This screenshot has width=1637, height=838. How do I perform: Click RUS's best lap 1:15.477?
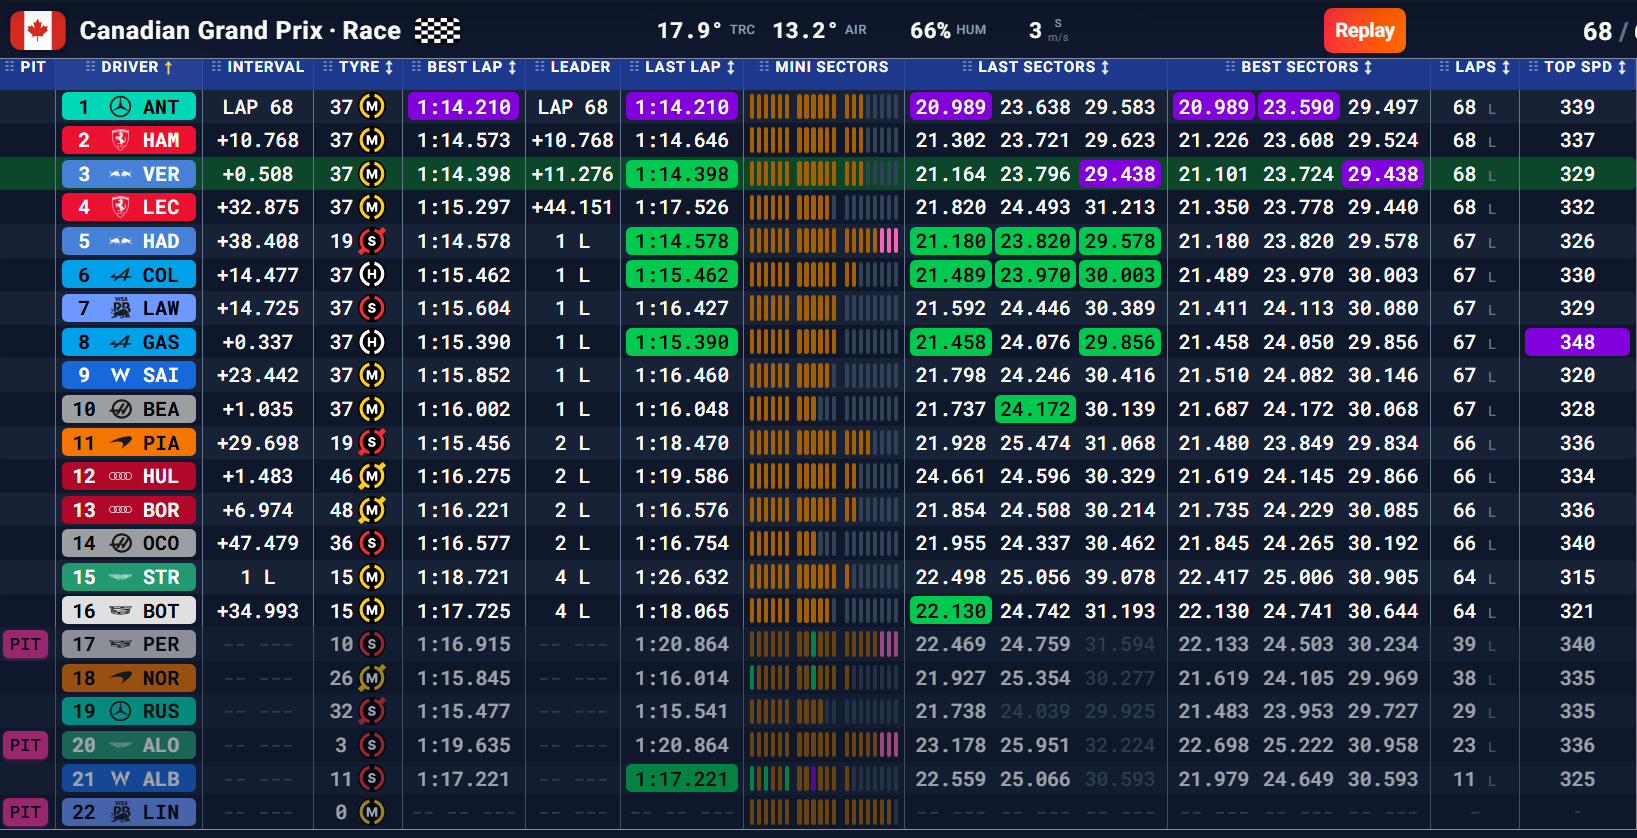[464, 711]
